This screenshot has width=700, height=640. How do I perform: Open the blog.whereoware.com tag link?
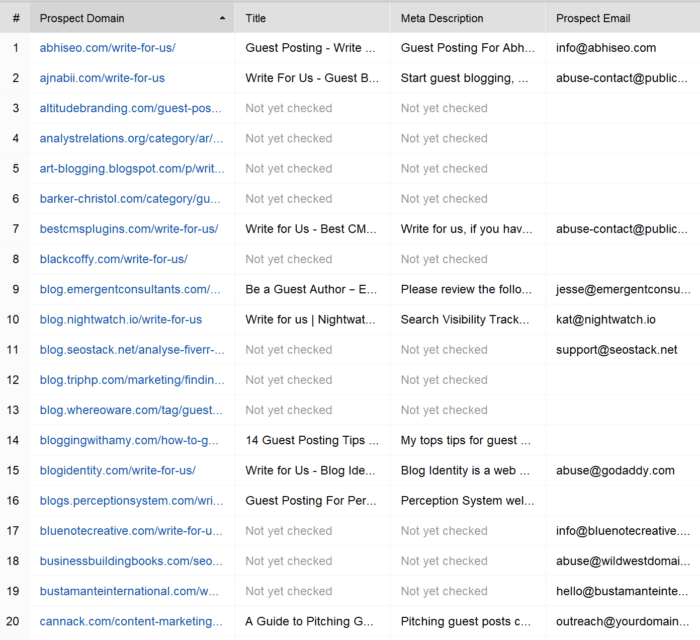(x=131, y=410)
